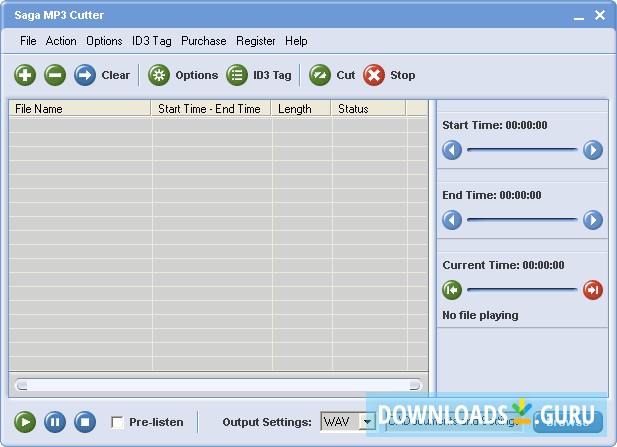This screenshot has width=617, height=447.
Task: Click the blue arrow Clear icon
Action: click(x=85, y=75)
